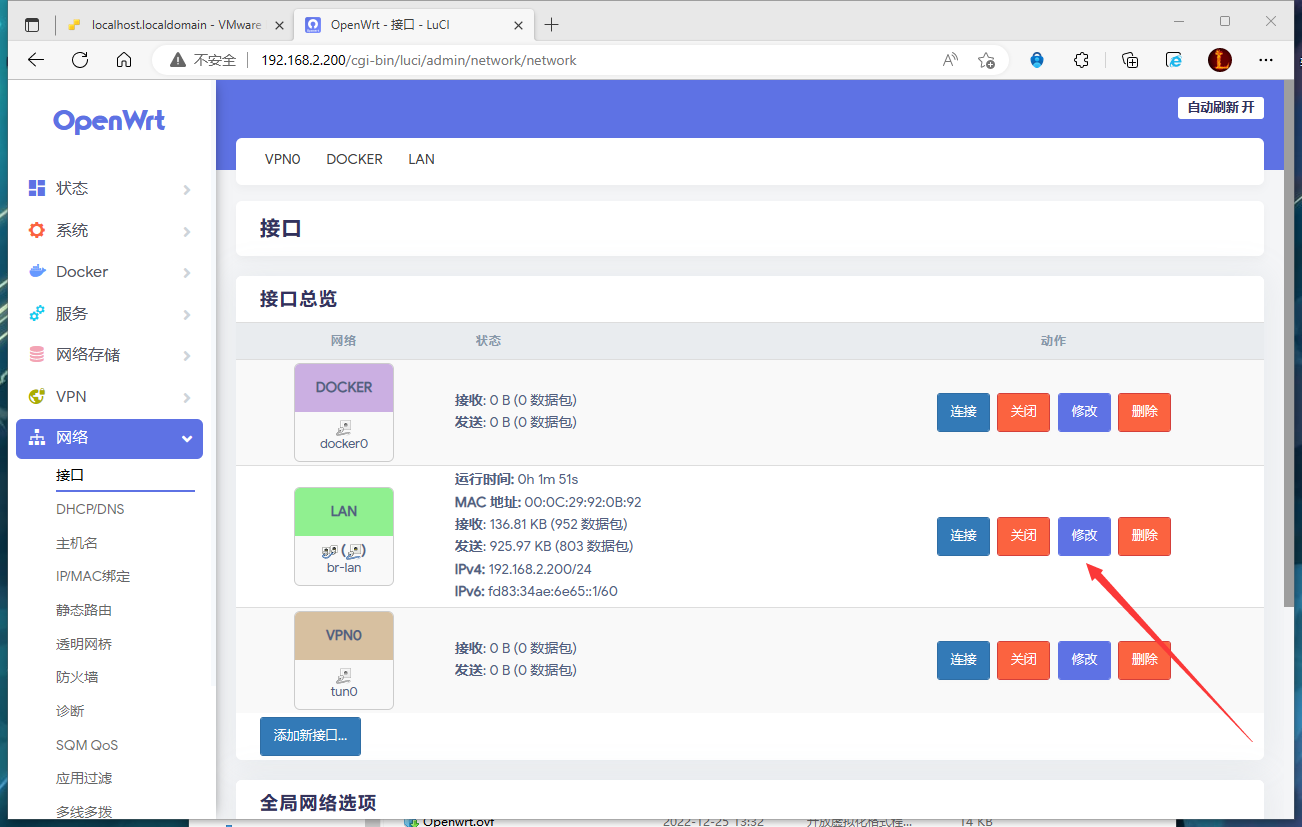Go back with browser back arrow
The image size is (1302, 827).
point(36,60)
